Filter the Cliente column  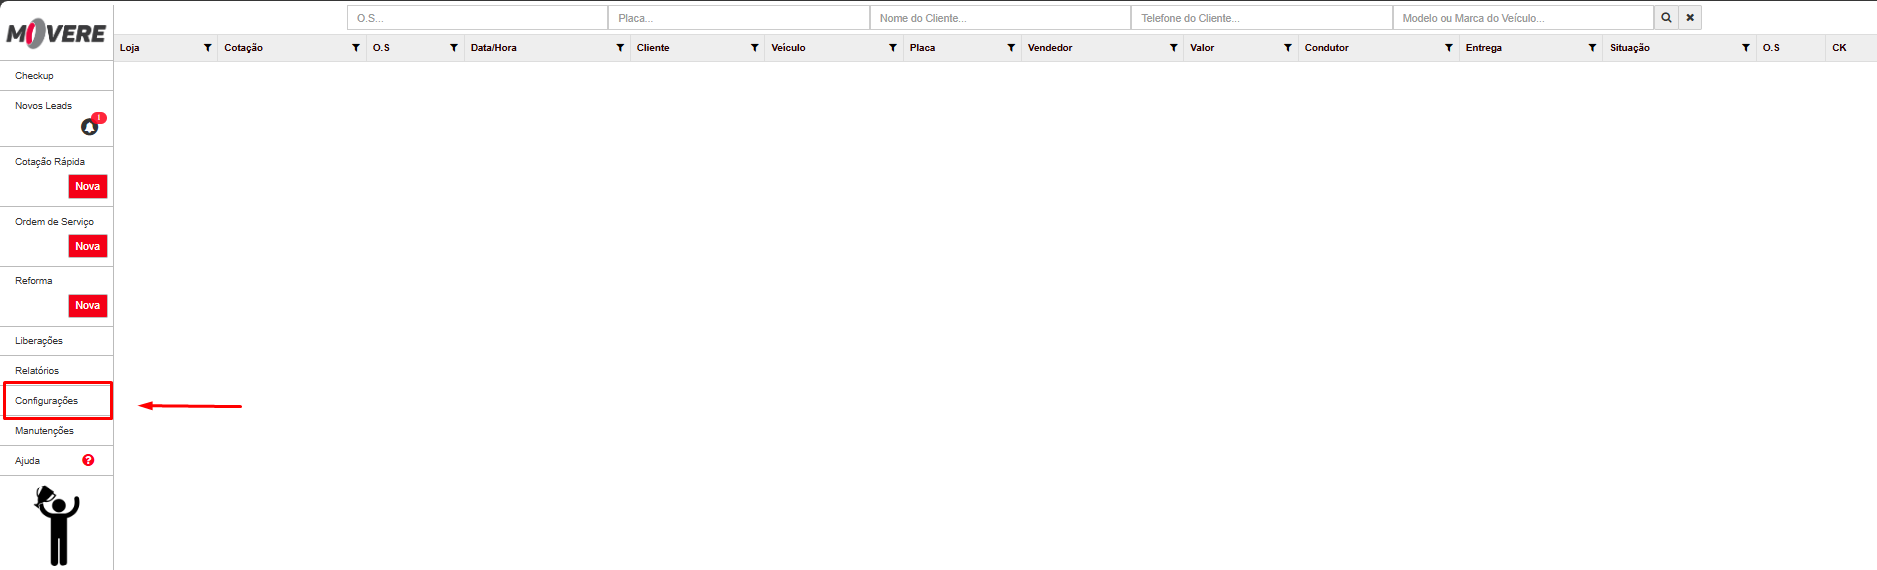click(755, 48)
